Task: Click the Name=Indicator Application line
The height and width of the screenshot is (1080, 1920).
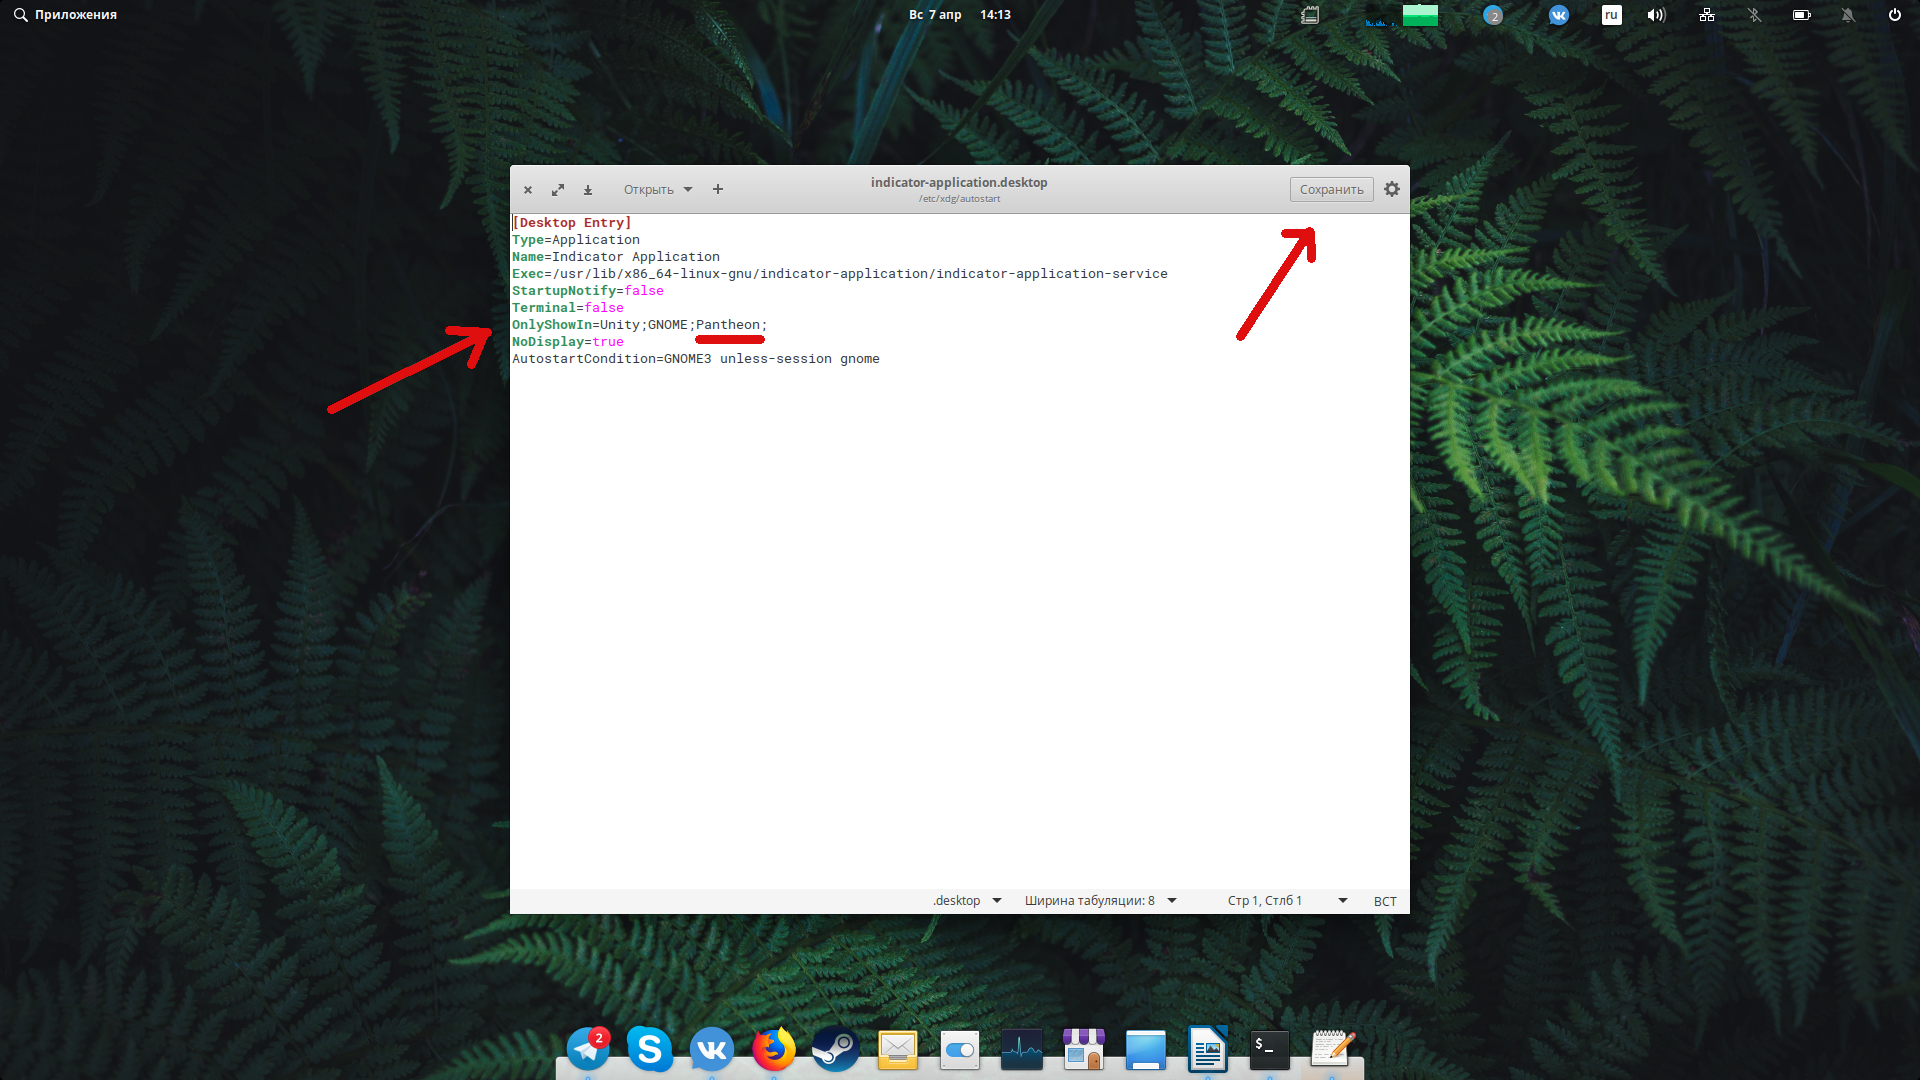Action: click(616, 257)
